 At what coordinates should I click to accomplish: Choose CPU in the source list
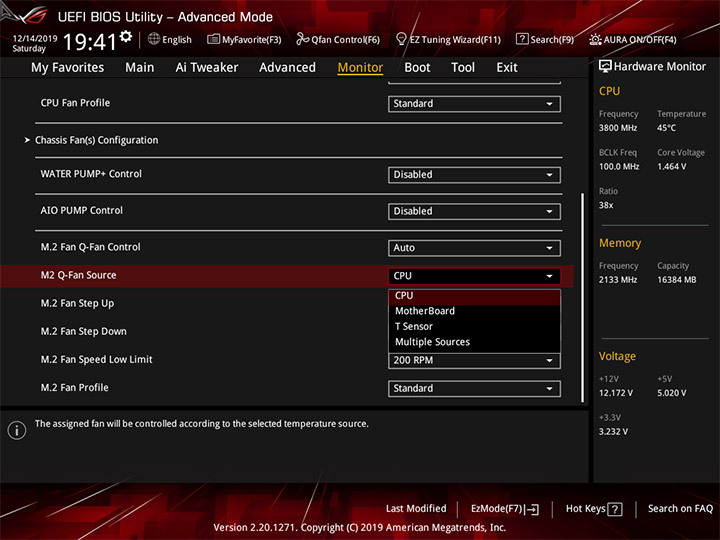(474, 296)
